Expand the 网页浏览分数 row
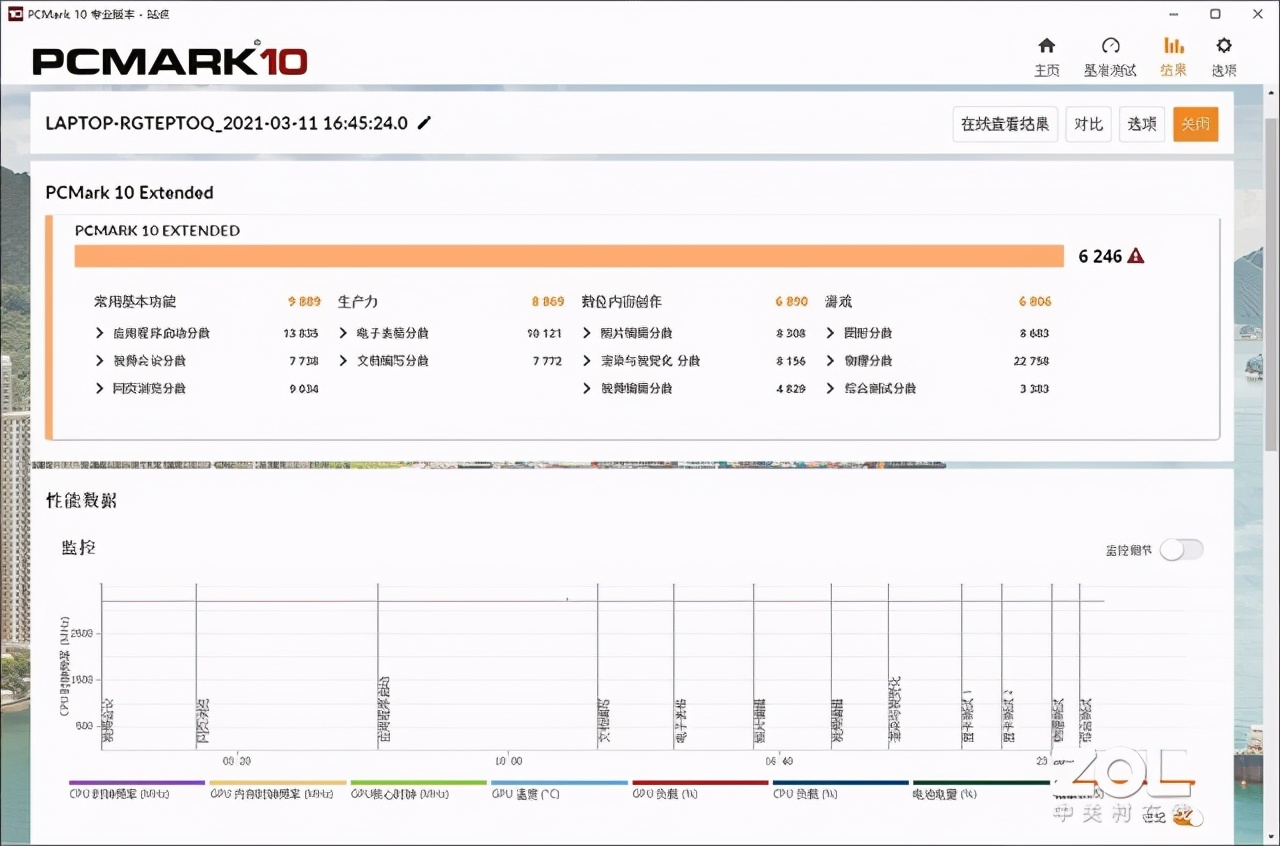1280x846 pixels. [x=141, y=388]
